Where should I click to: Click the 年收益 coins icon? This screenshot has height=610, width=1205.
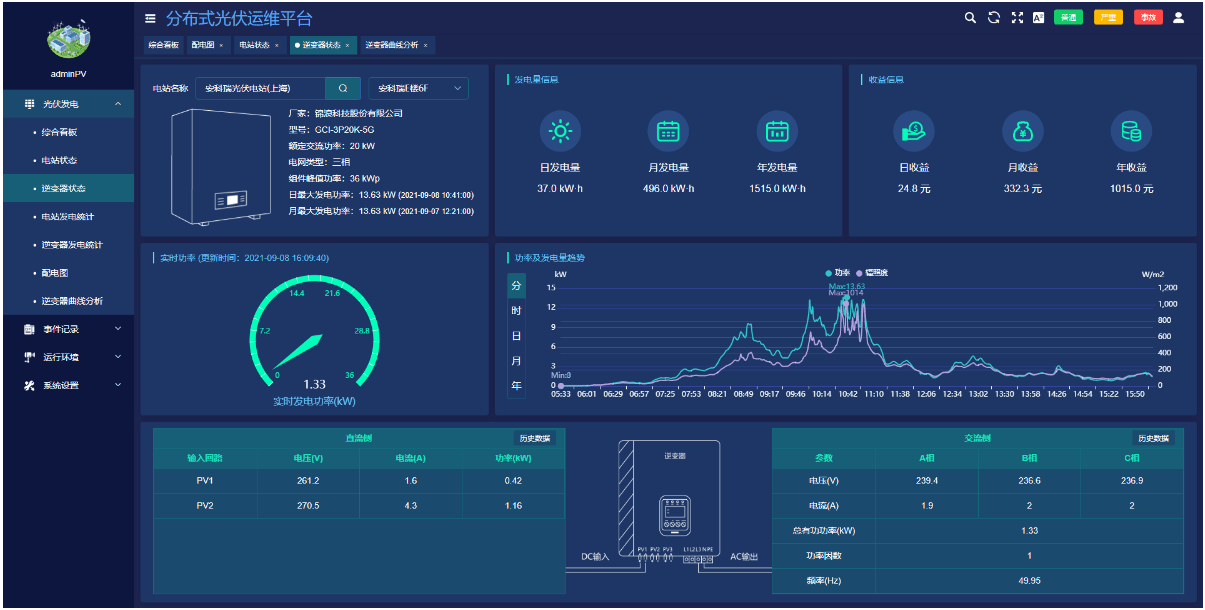pyautogui.click(x=1131, y=131)
